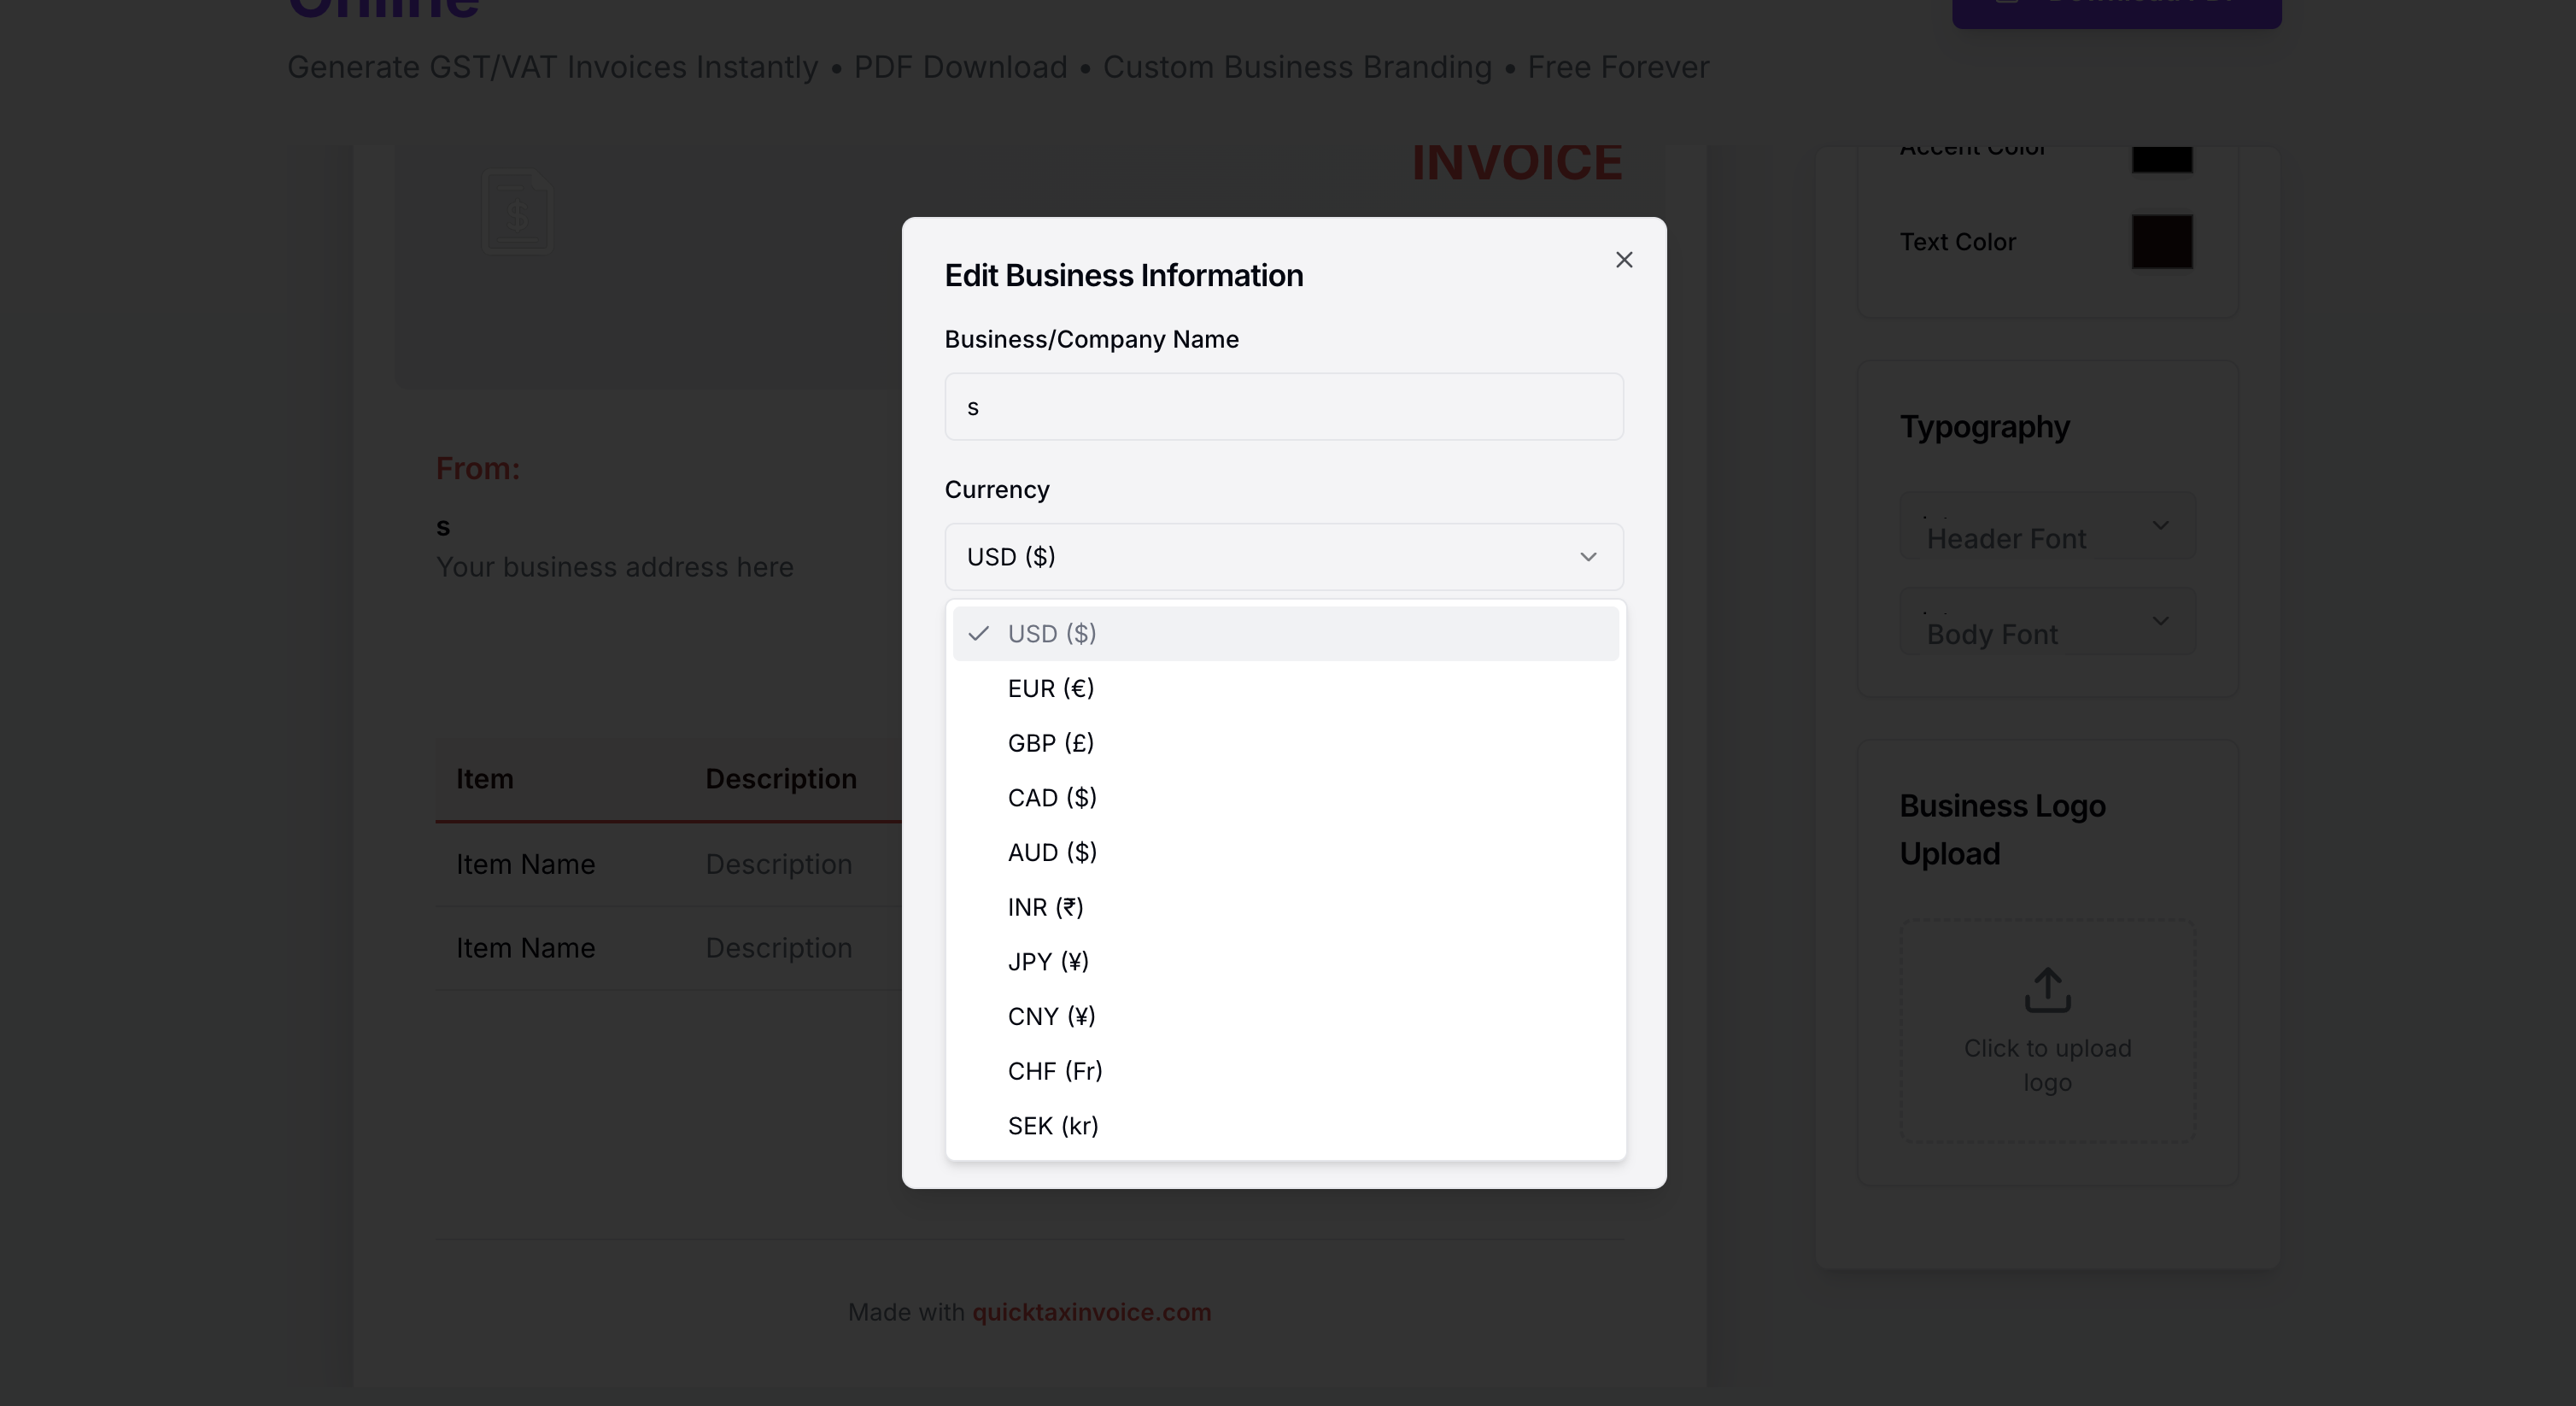The image size is (2576, 1406).
Task: Select JPY (¥) currency option
Action: [x=1285, y=962]
